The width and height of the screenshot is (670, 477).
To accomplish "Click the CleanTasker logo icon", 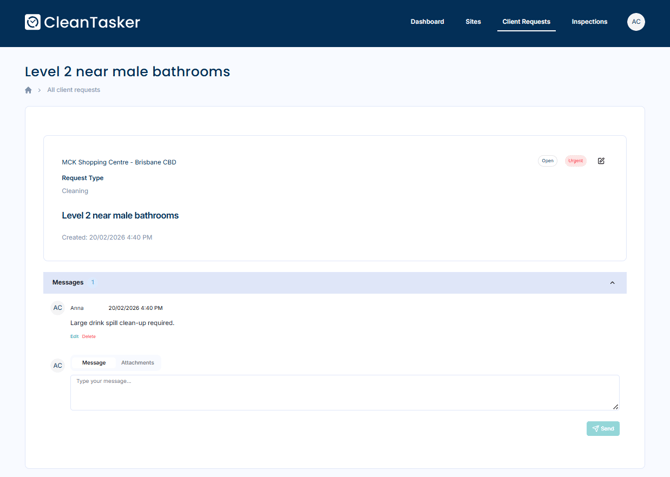I will [33, 22].
